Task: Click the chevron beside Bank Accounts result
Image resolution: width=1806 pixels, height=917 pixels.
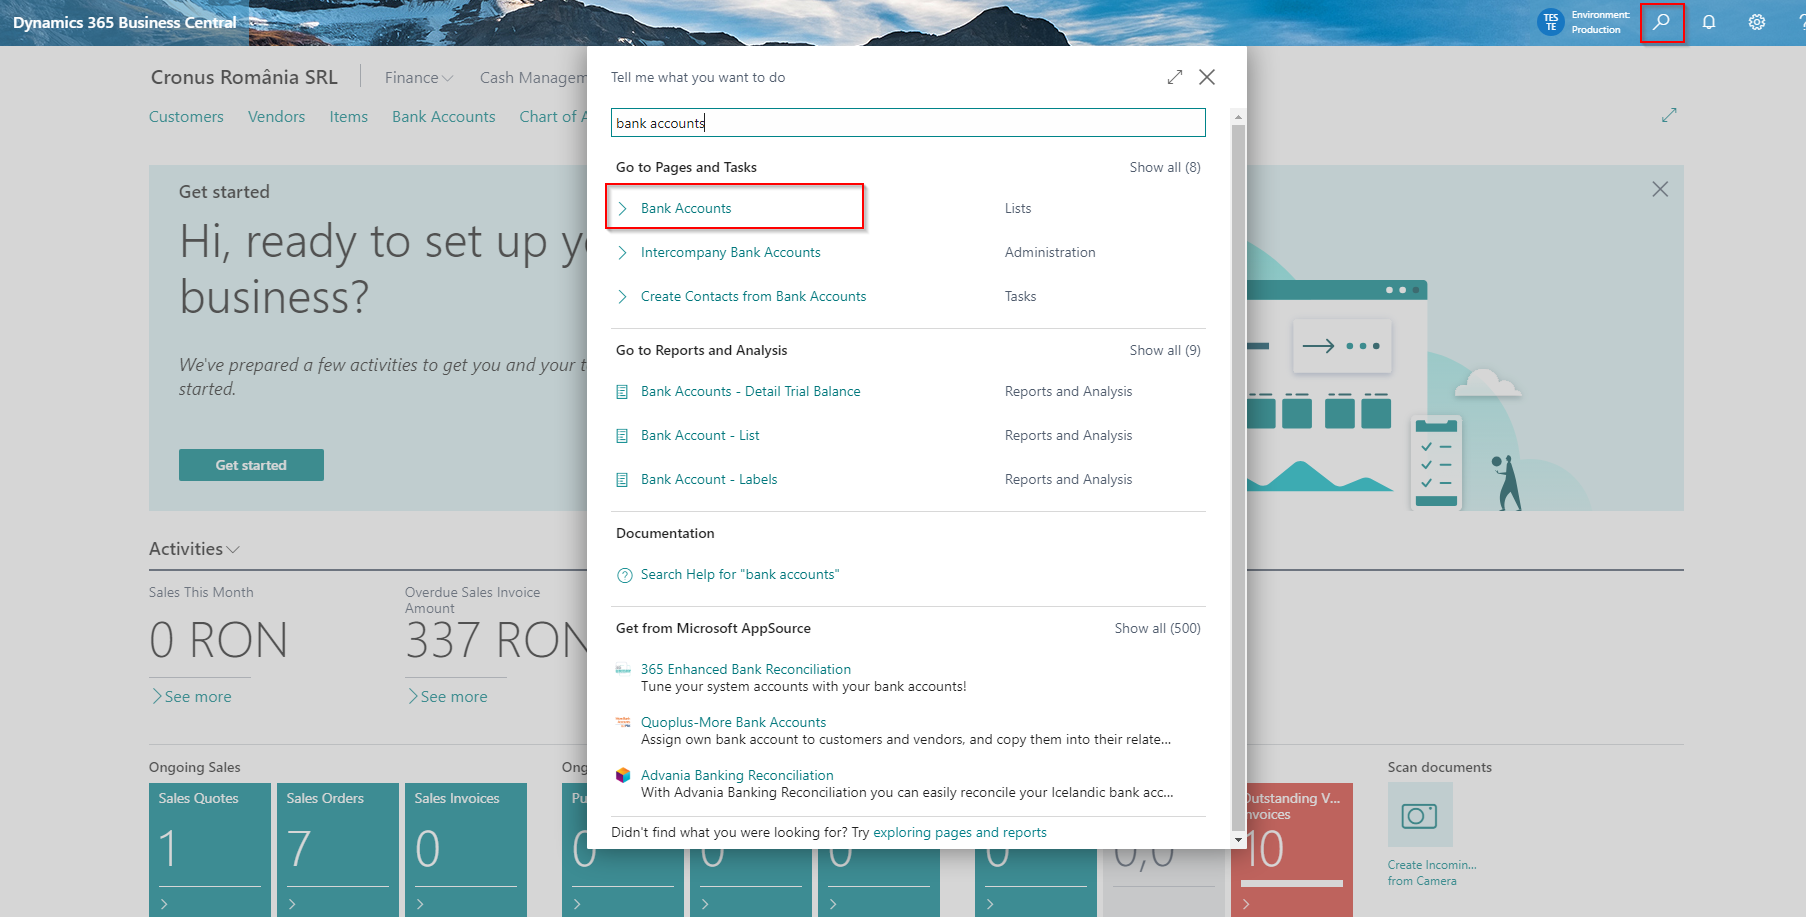Action: [x=622, y=208]
